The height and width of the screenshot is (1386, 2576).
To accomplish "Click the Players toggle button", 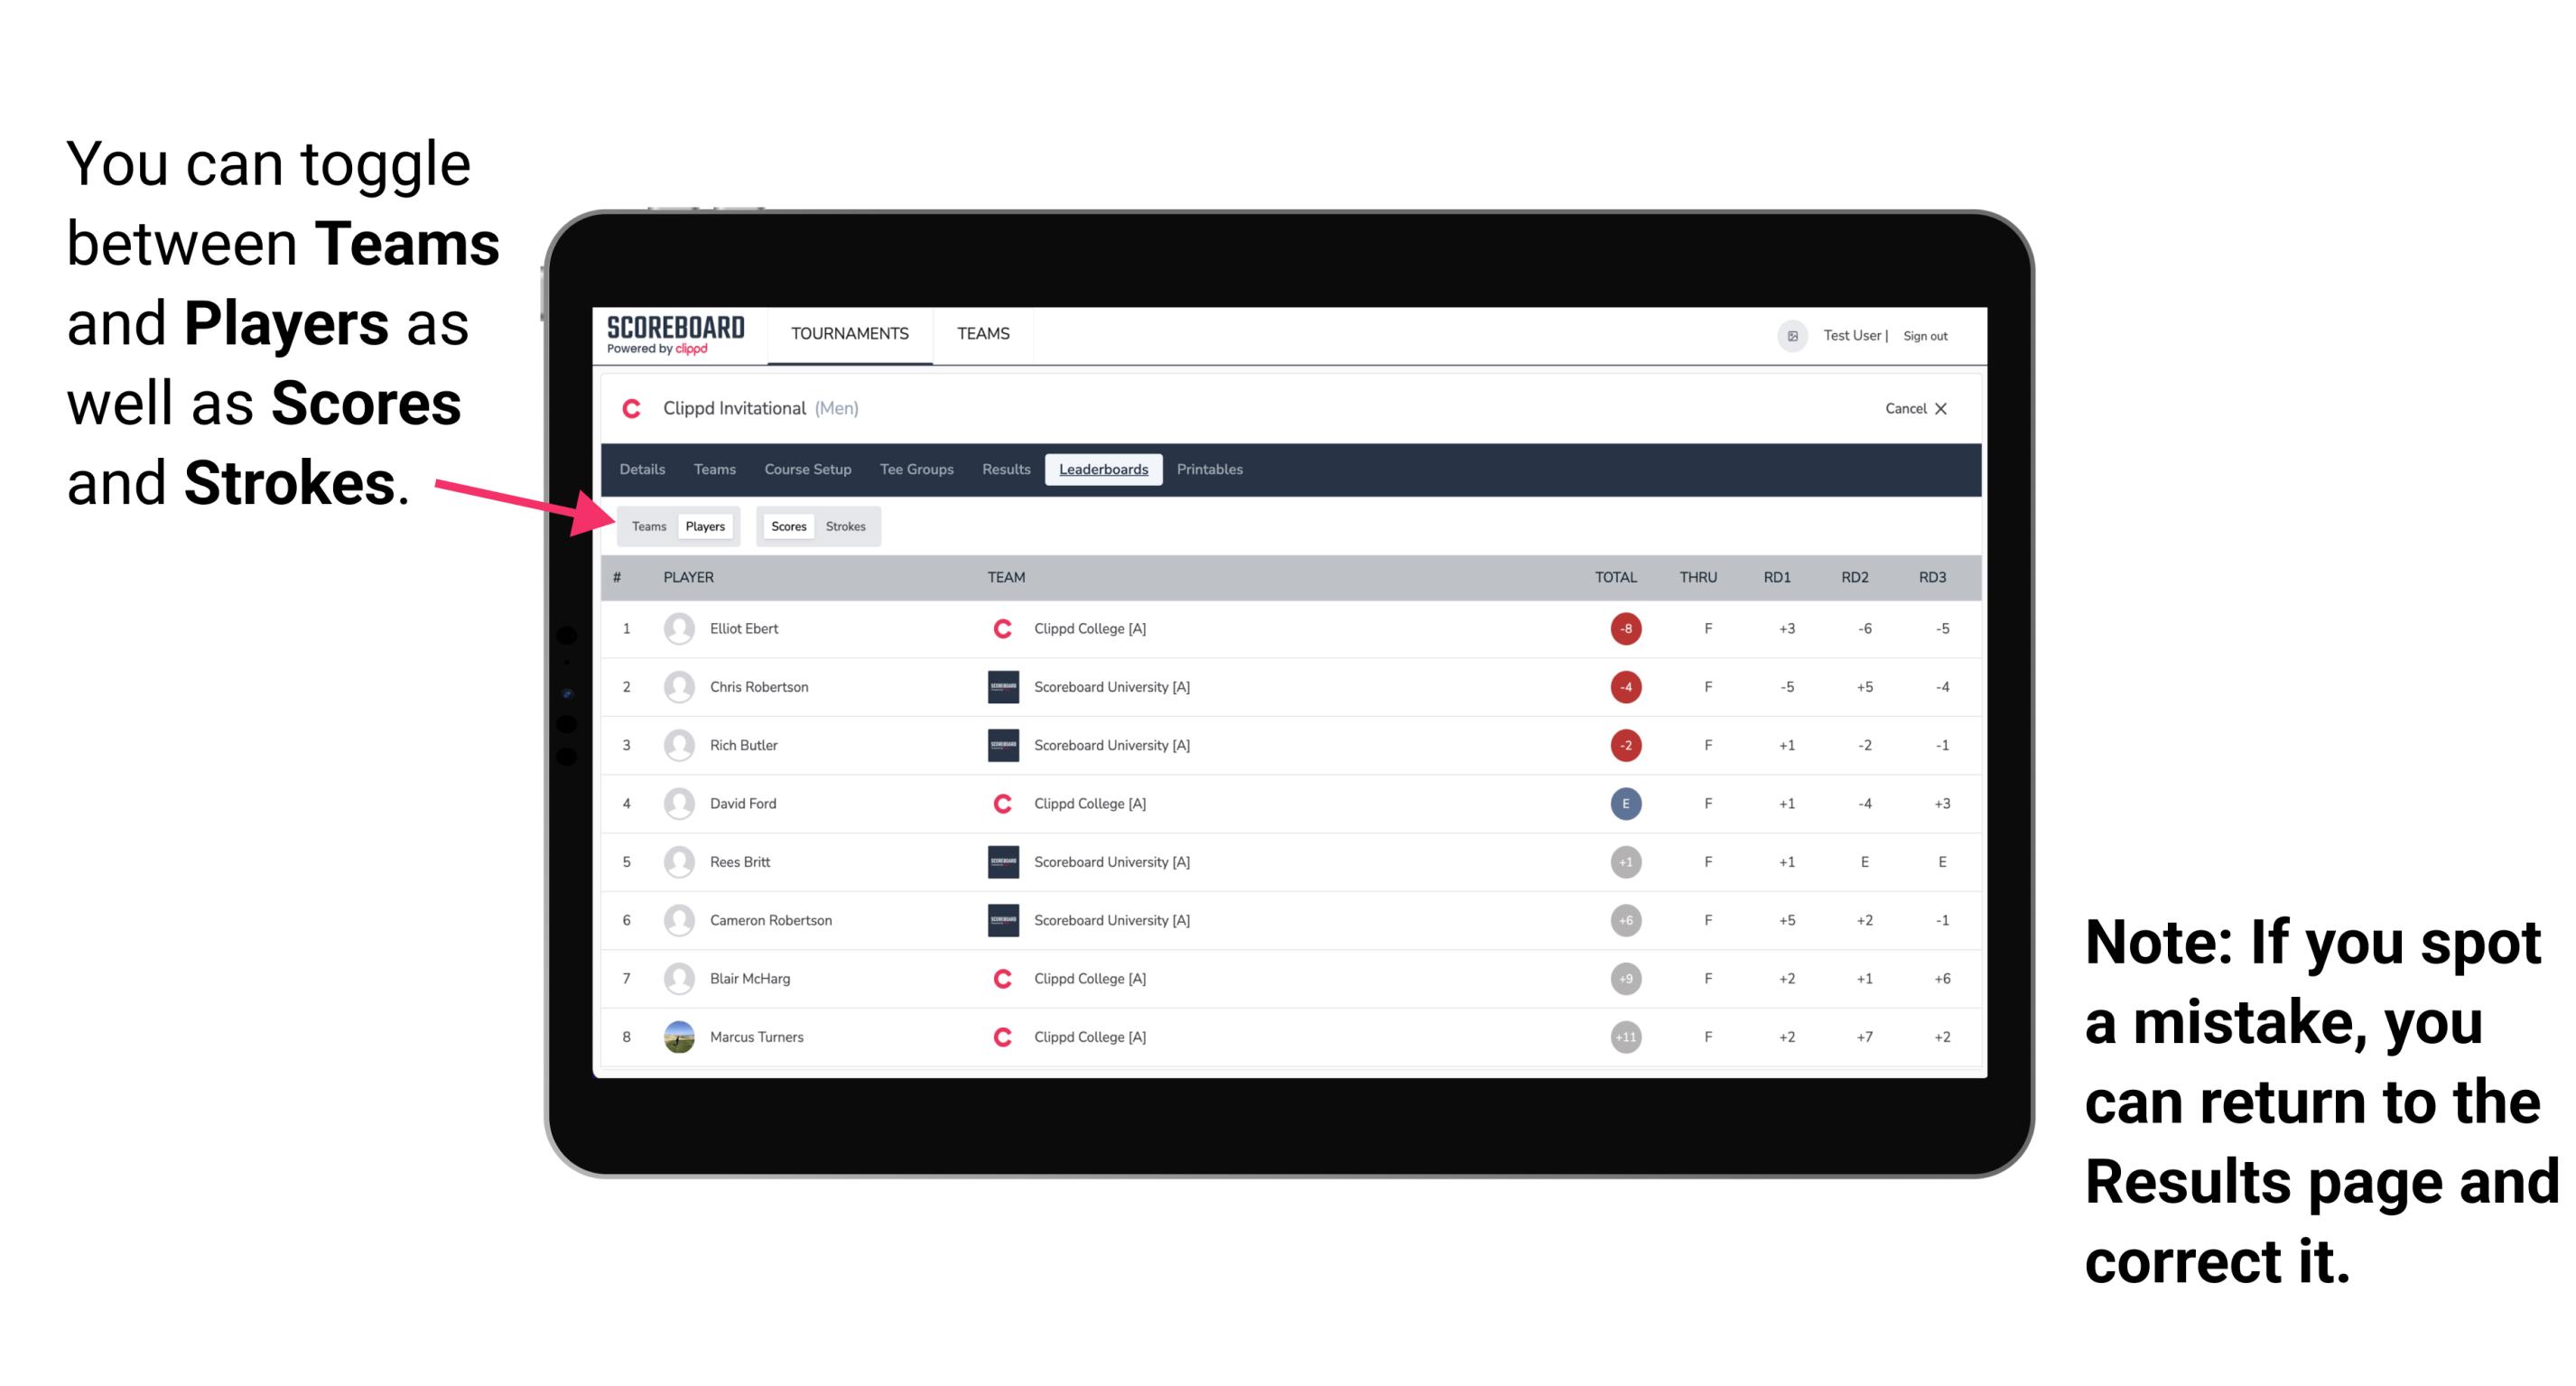I will coord(706,526).
